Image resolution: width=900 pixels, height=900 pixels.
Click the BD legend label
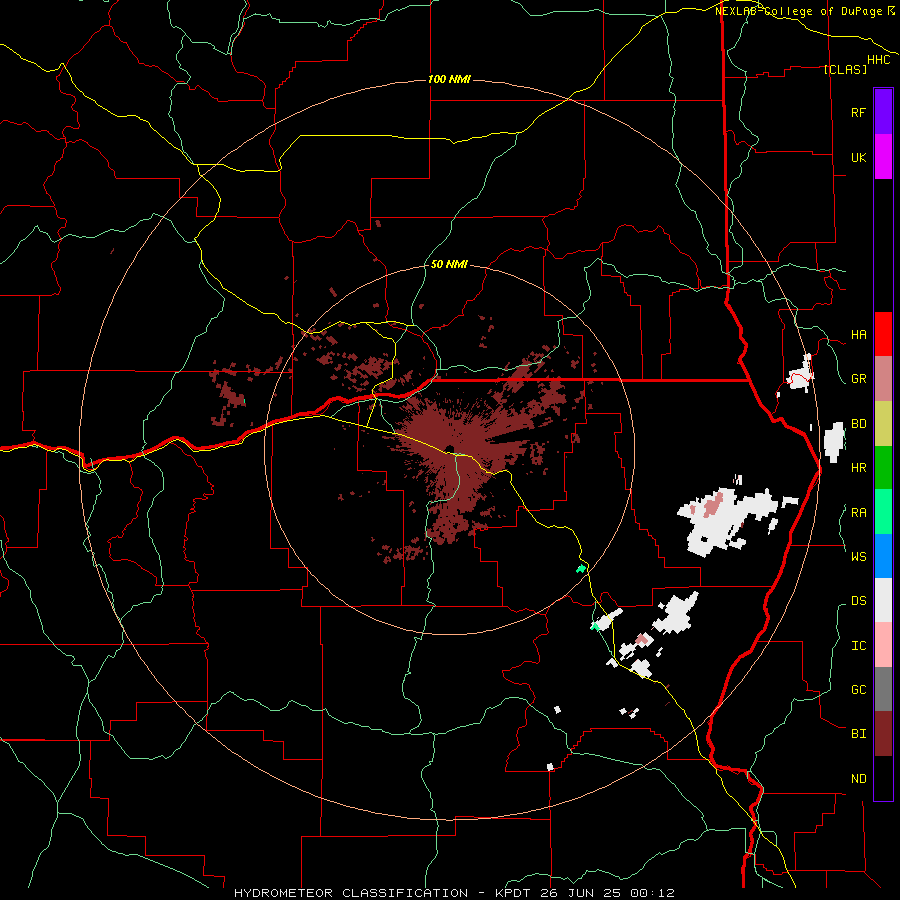click(858, 424)
